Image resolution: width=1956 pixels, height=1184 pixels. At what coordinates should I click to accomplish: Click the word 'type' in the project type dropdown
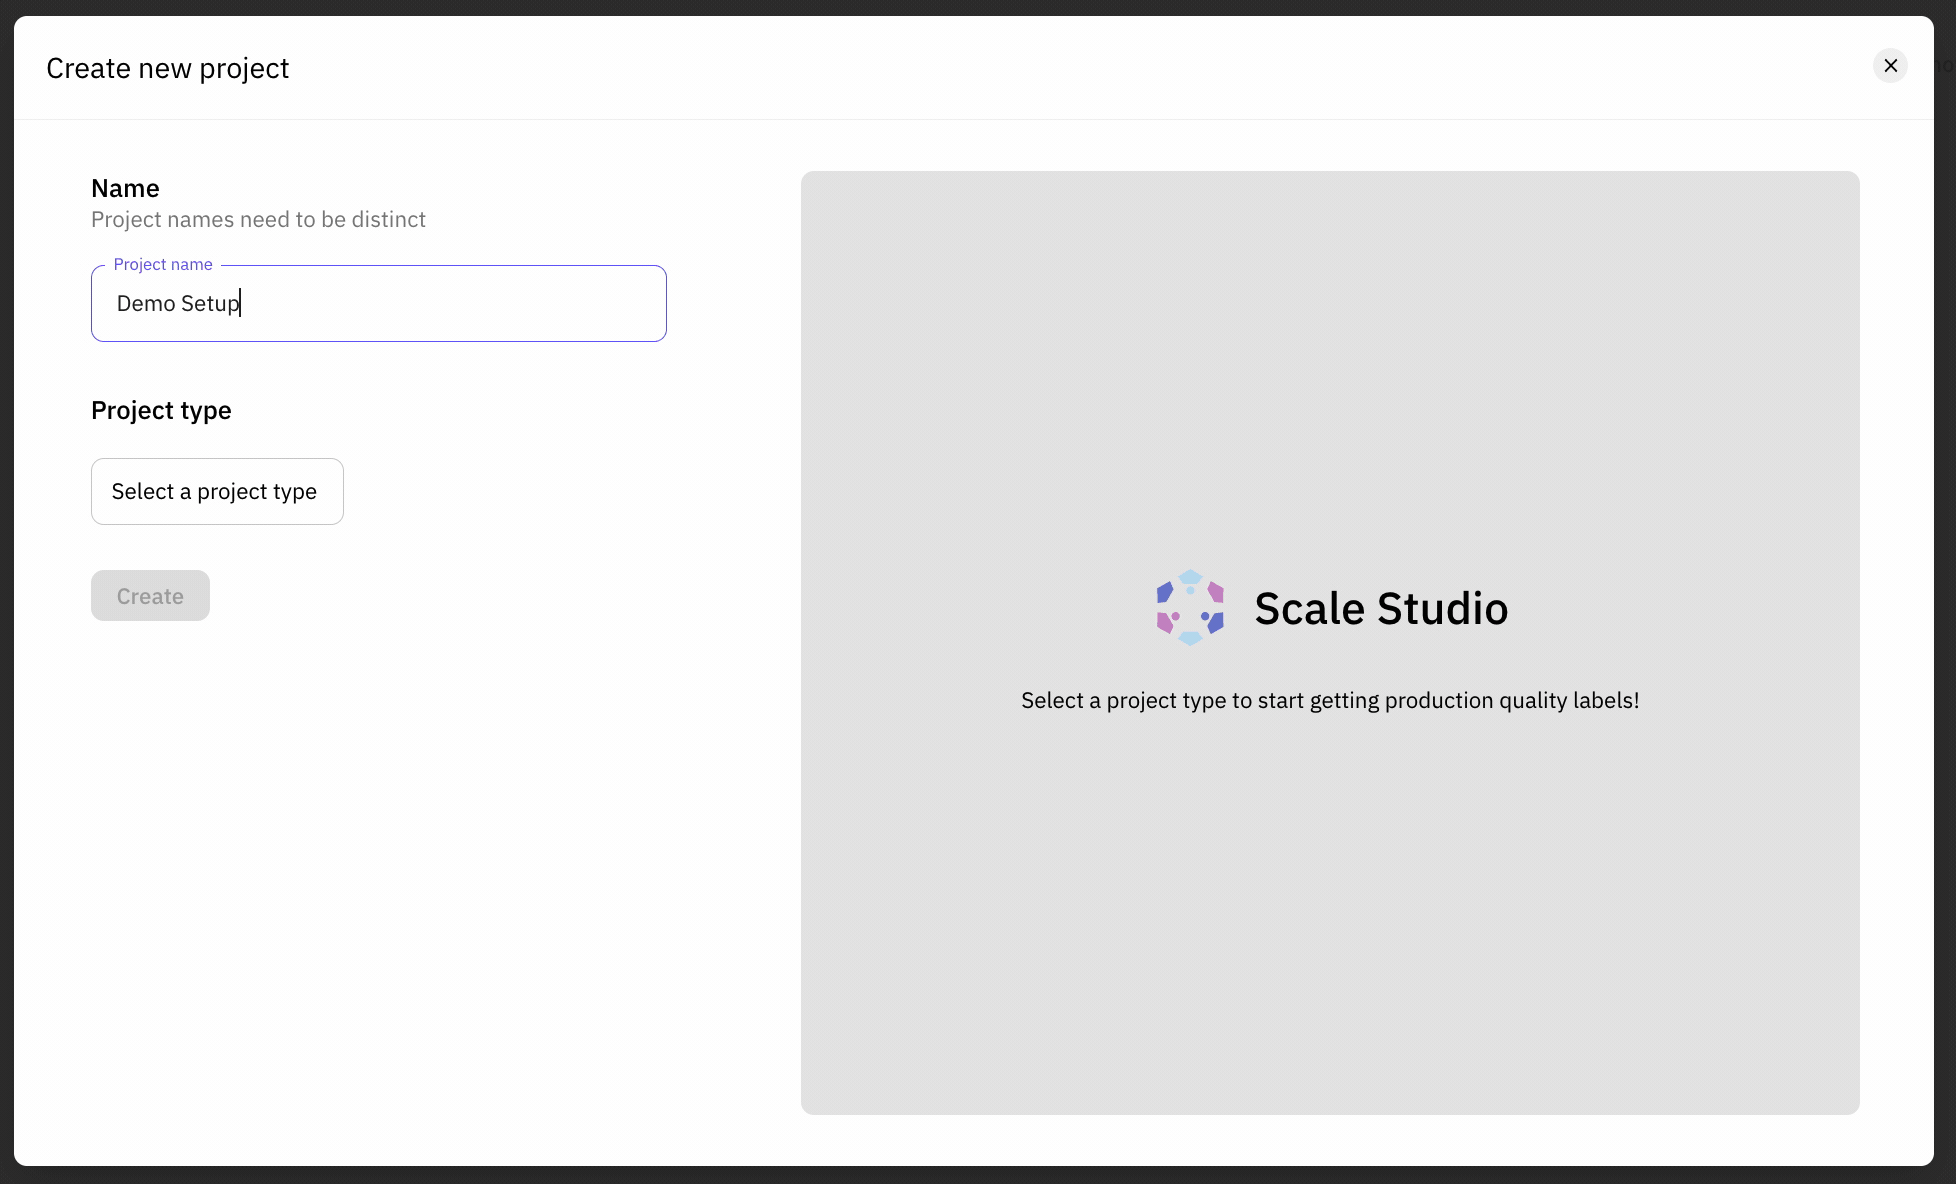[295, 492]
